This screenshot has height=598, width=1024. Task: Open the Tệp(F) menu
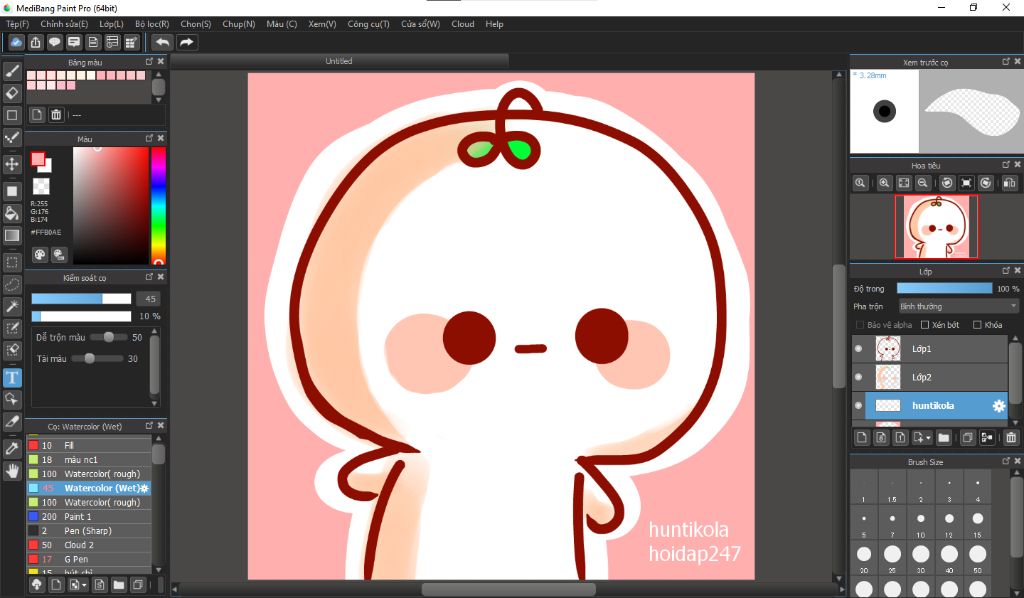click(18, 24)
